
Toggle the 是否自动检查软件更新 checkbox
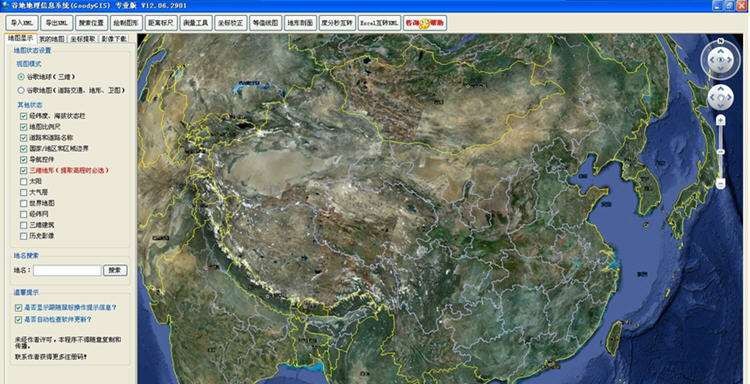click(x=19, y=319)
